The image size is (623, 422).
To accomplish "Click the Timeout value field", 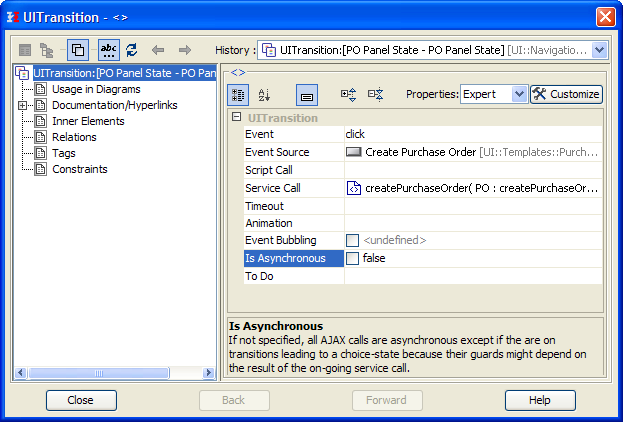I will 472,206.
